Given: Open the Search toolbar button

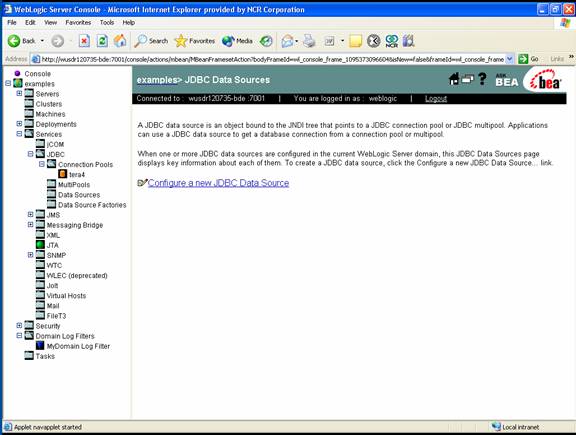Looking at the screenshot, I should (151, 41).
